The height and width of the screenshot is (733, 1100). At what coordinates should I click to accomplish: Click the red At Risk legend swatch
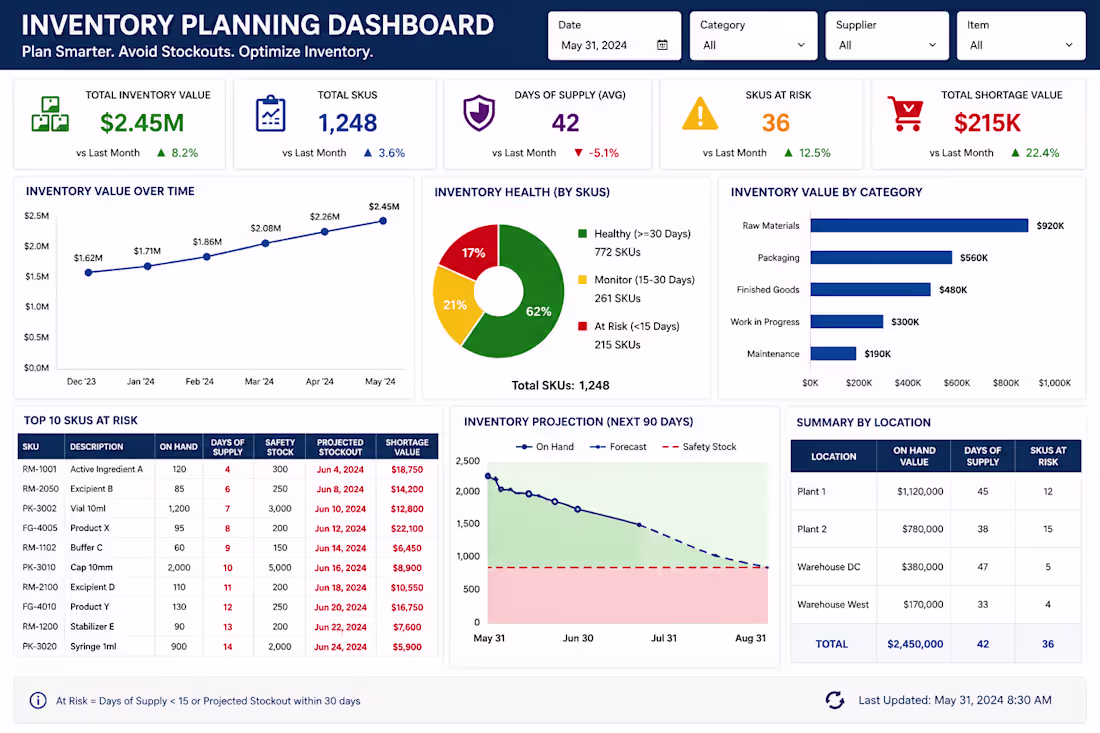582,326
